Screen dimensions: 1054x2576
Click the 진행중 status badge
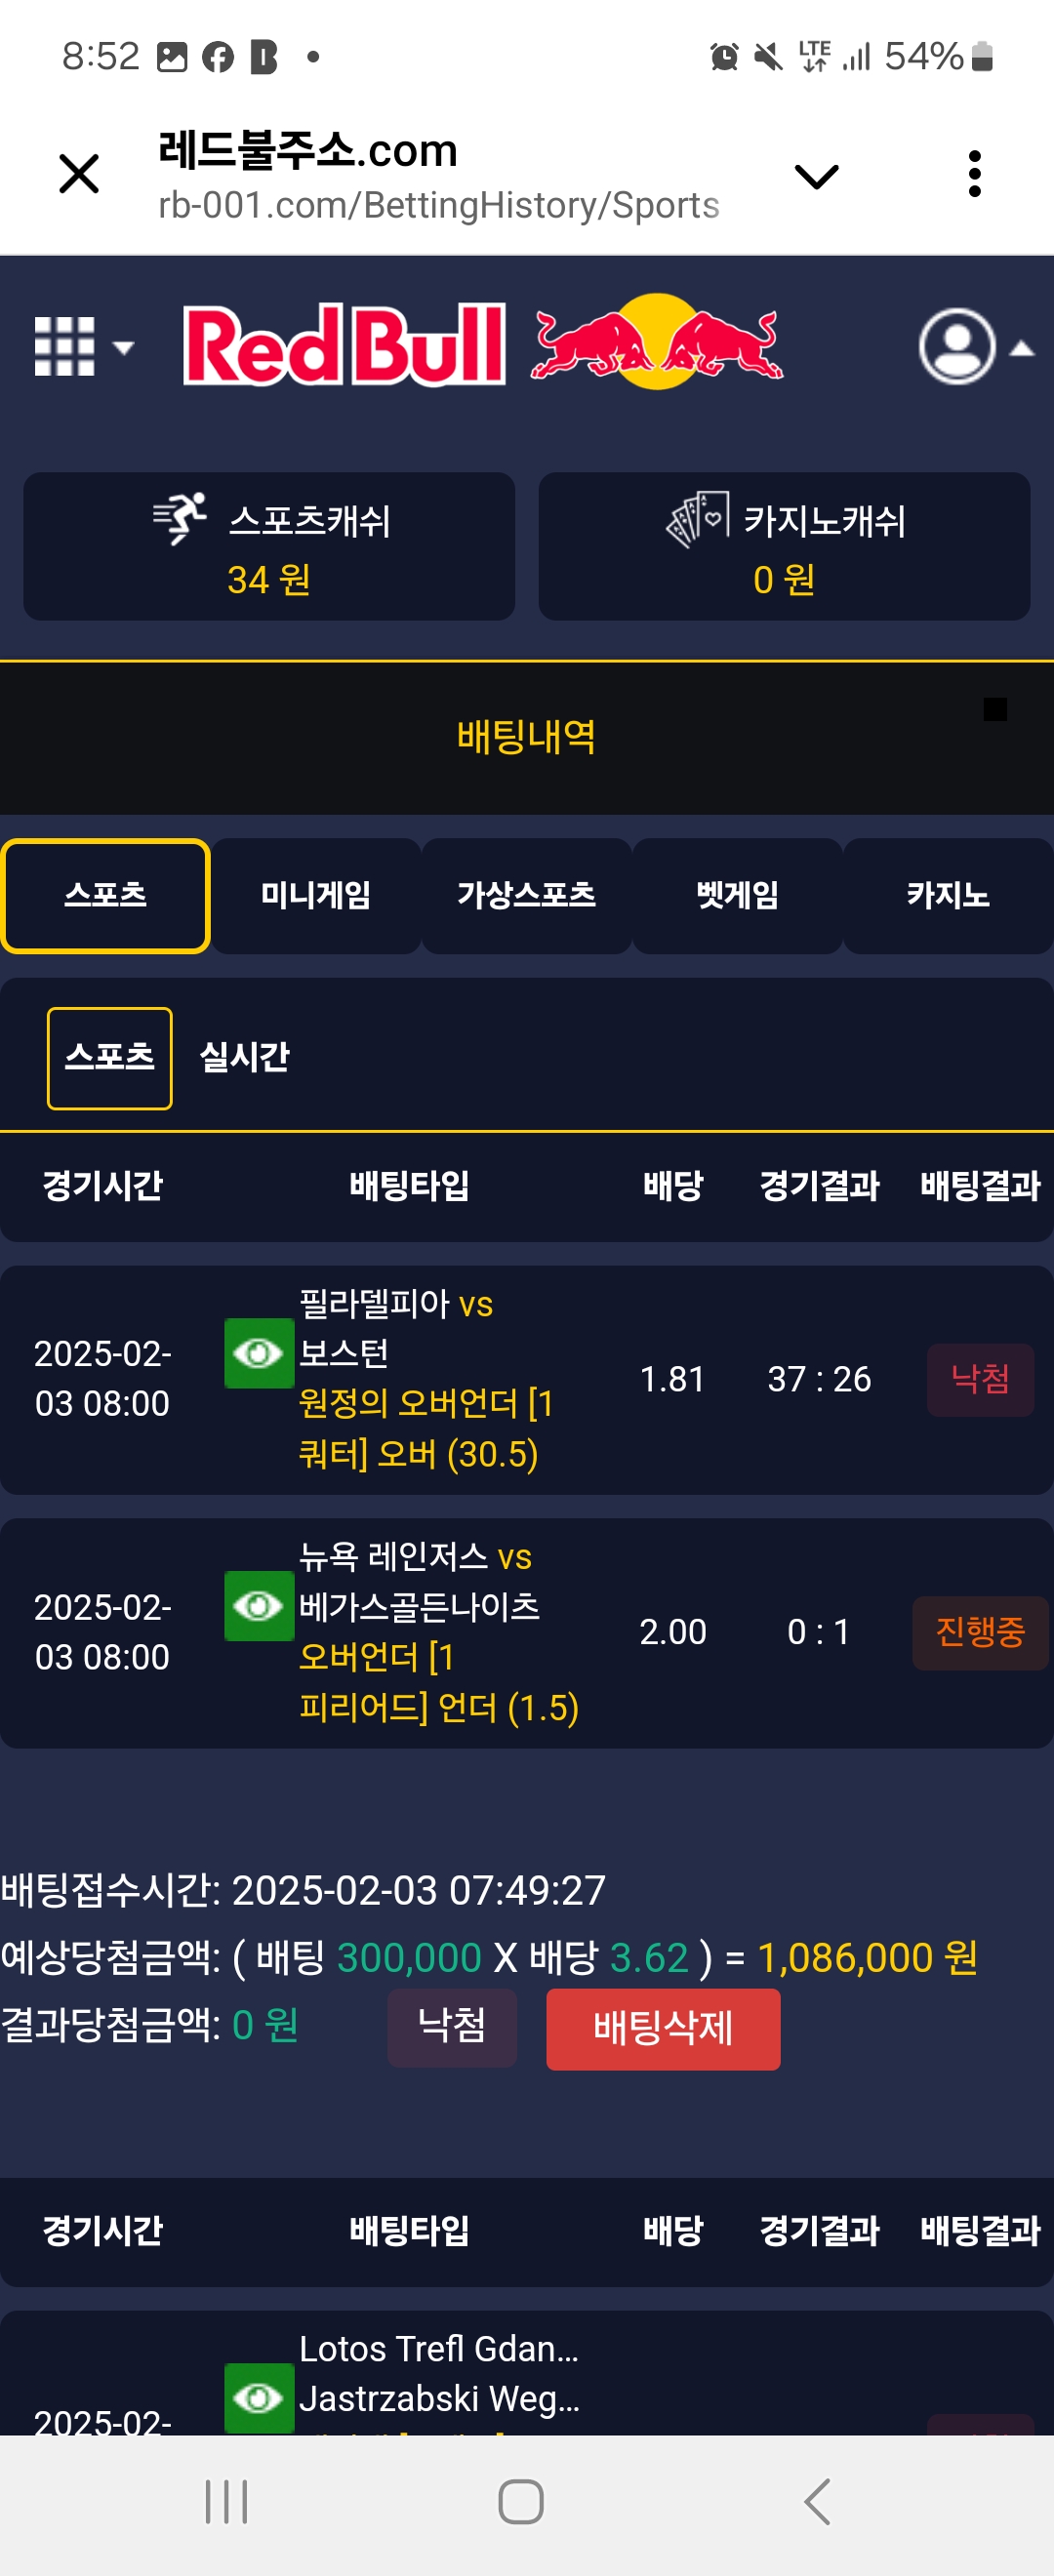[980, 1632]
